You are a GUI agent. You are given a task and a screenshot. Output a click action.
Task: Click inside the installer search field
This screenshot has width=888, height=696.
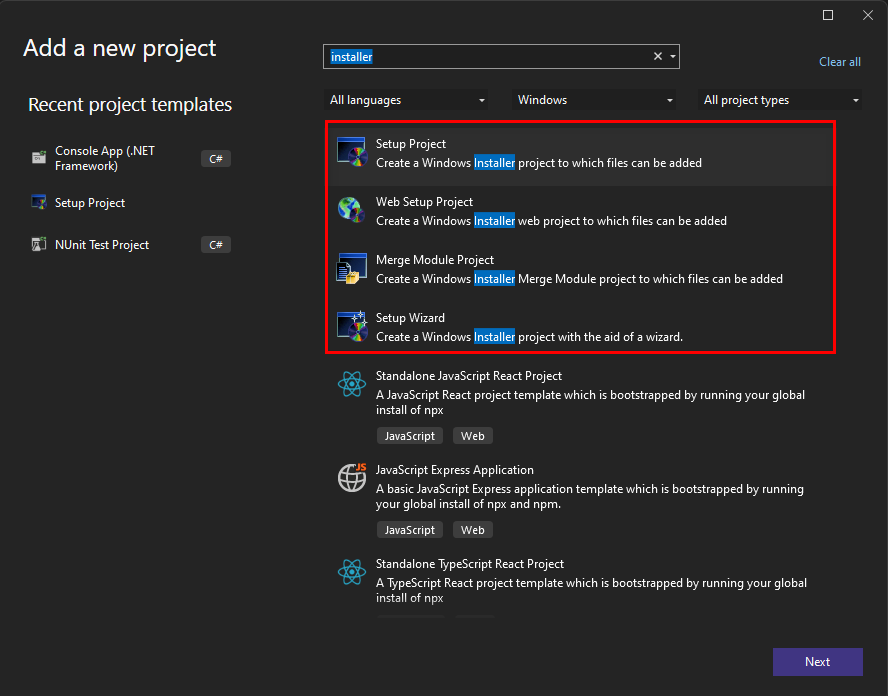(480, 56)
